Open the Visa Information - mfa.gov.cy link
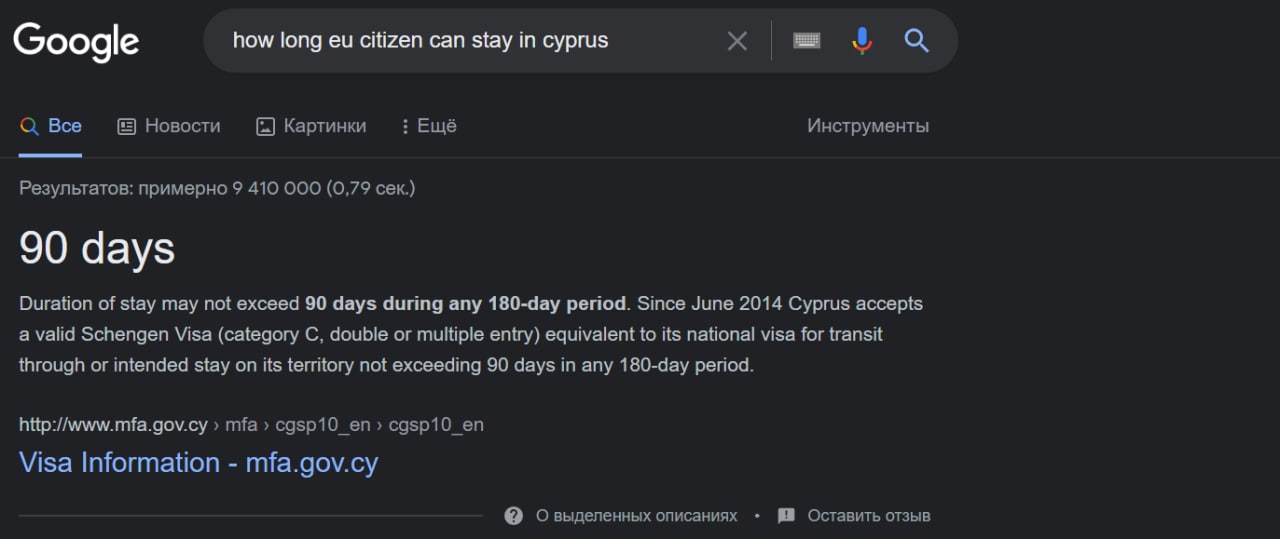 click(x=198, y=463)
